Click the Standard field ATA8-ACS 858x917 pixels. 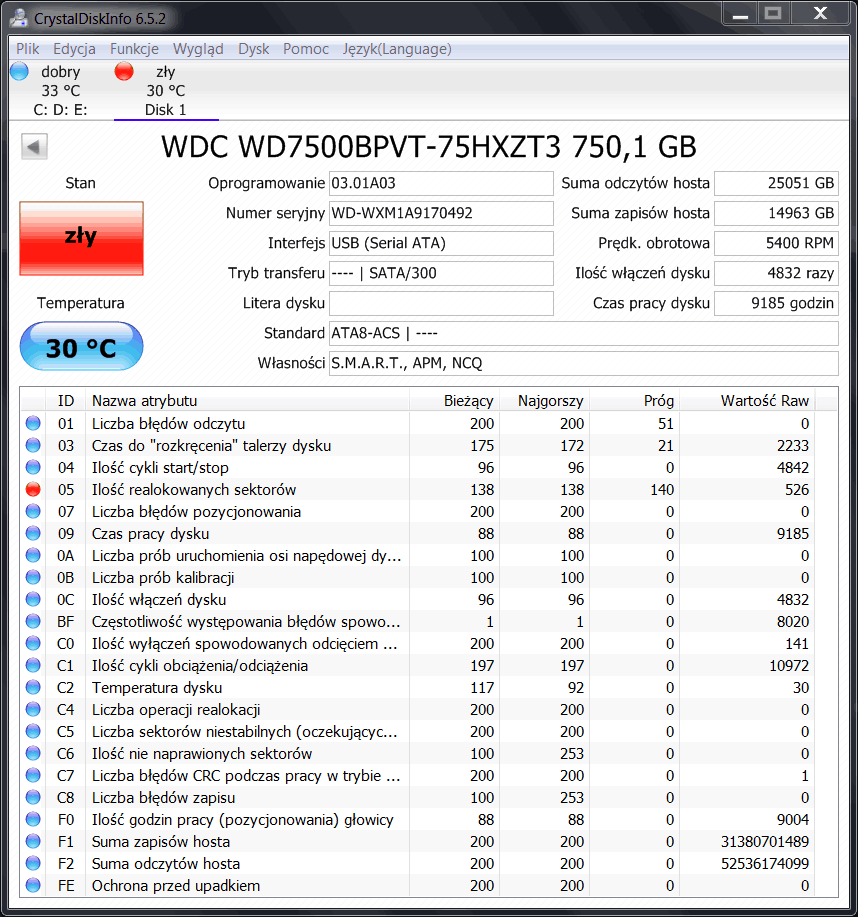pyautogui.click(x=584, y=333)
